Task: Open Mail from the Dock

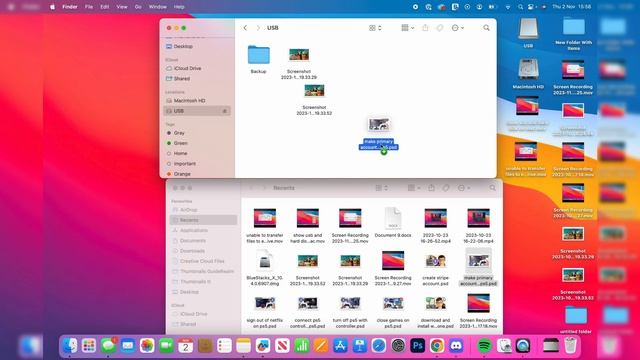Action: (x=127, y=346)
